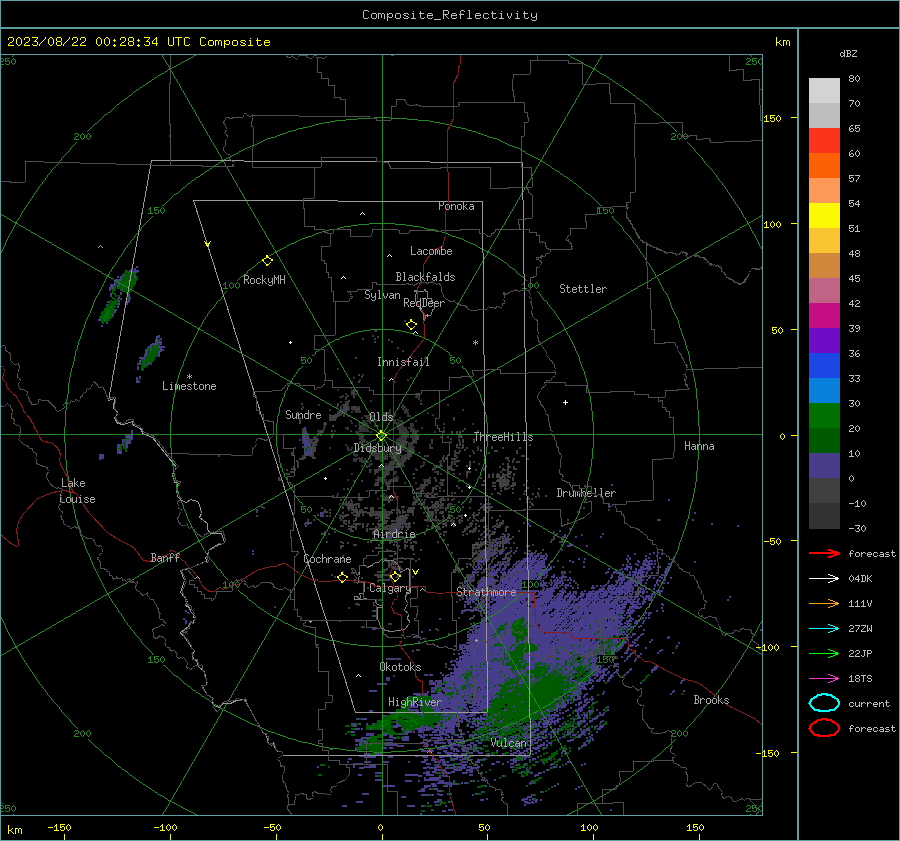900x841 pixels.
Task: Click the Brooks town label
Action: (x=711, y=700)
